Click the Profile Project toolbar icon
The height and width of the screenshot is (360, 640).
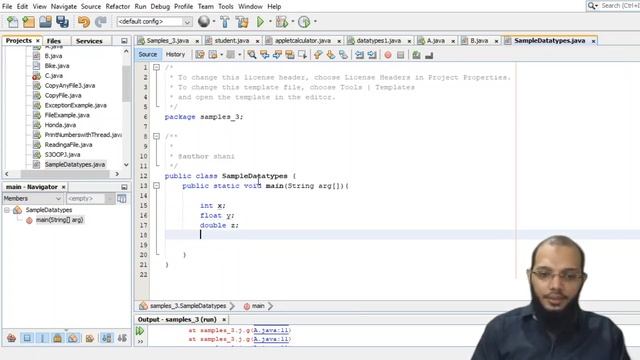[304, 22]
